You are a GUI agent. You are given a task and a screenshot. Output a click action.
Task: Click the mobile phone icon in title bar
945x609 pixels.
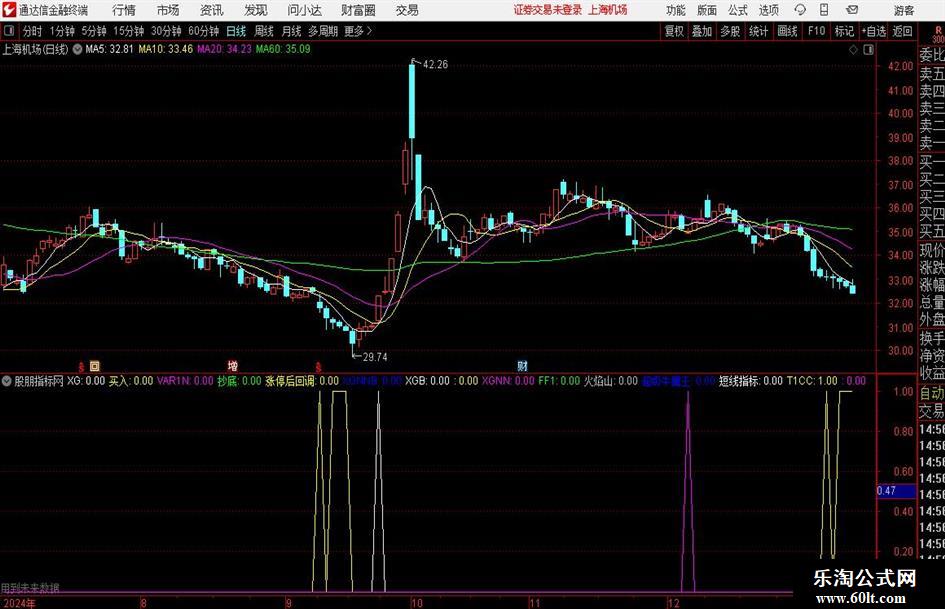pyautogui.click(x=824, y=10)
